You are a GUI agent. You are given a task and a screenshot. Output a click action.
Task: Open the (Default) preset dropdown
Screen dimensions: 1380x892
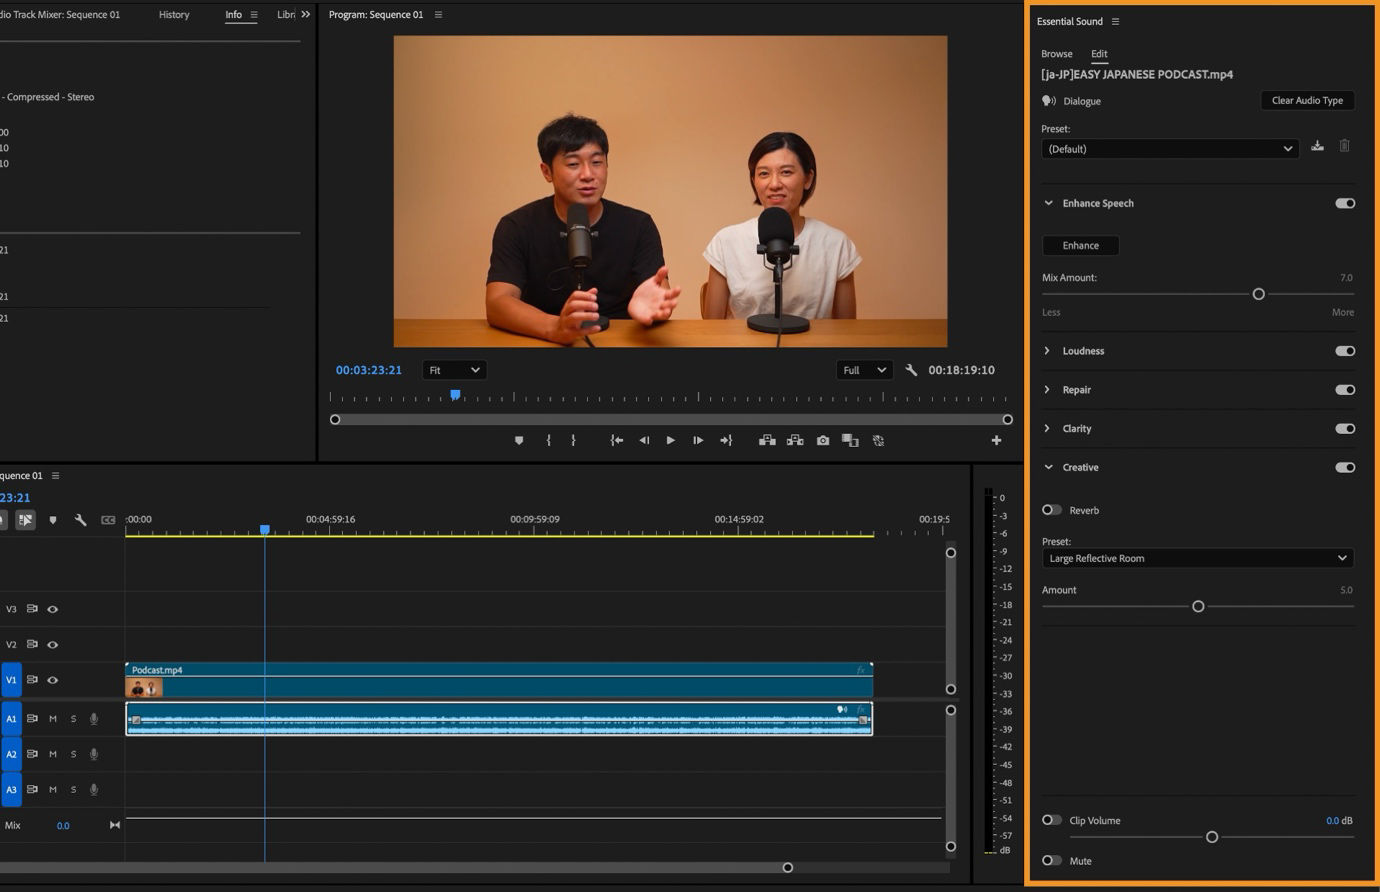pos(1168,148)
